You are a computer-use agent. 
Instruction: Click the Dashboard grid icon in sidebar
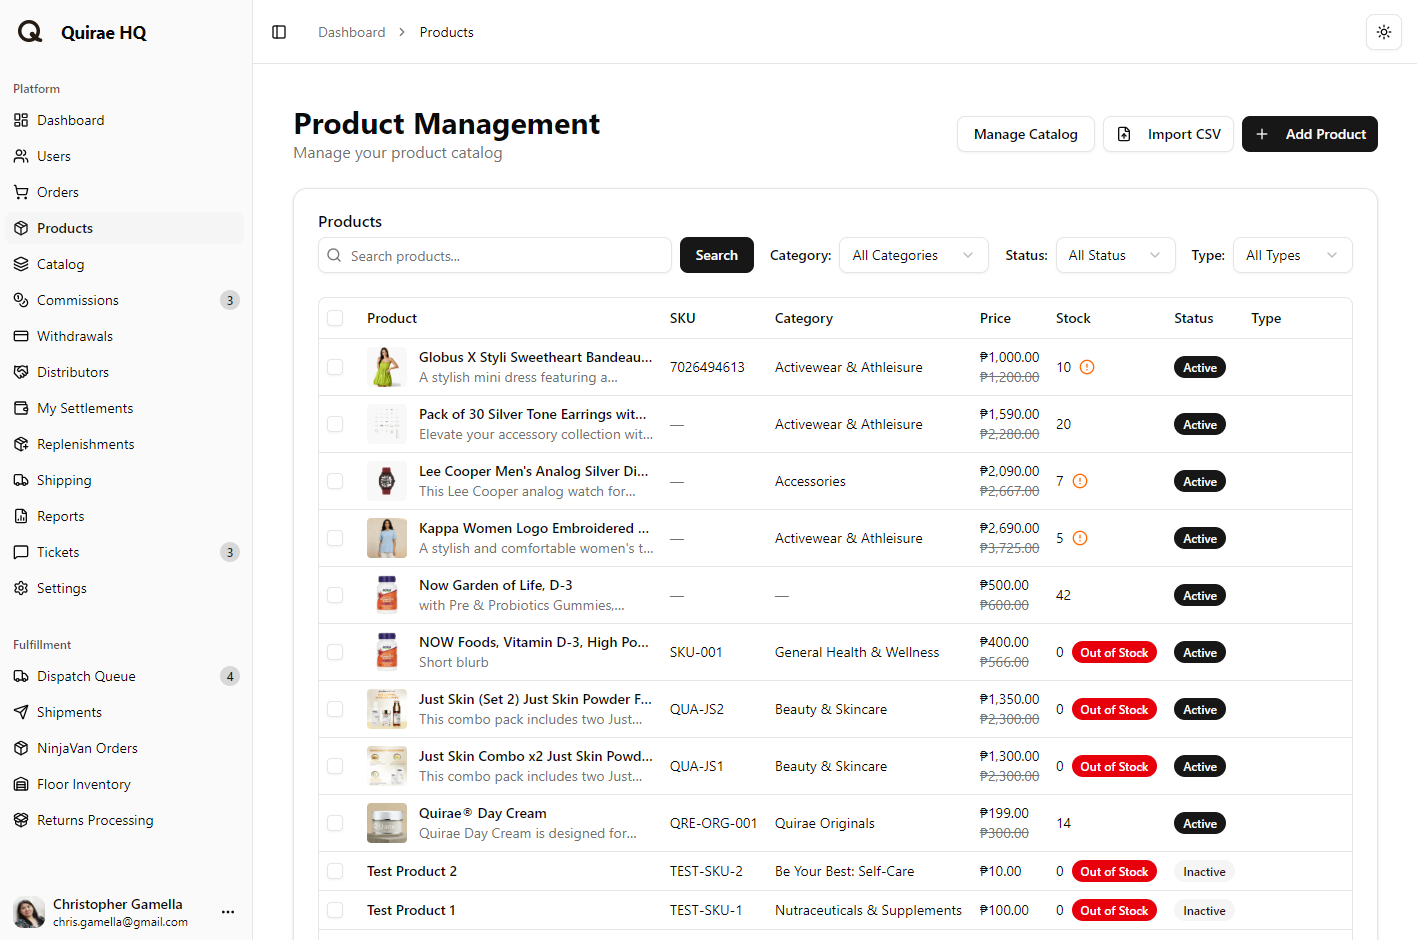[x=21, y=120]
